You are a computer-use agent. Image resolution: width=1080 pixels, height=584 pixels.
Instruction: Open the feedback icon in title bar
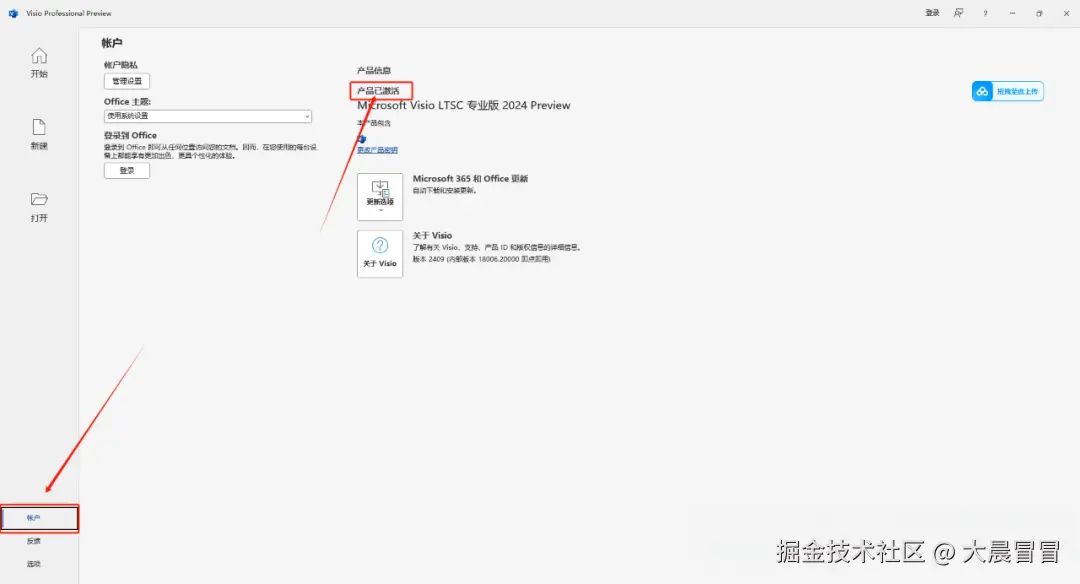tap(958, 13)
